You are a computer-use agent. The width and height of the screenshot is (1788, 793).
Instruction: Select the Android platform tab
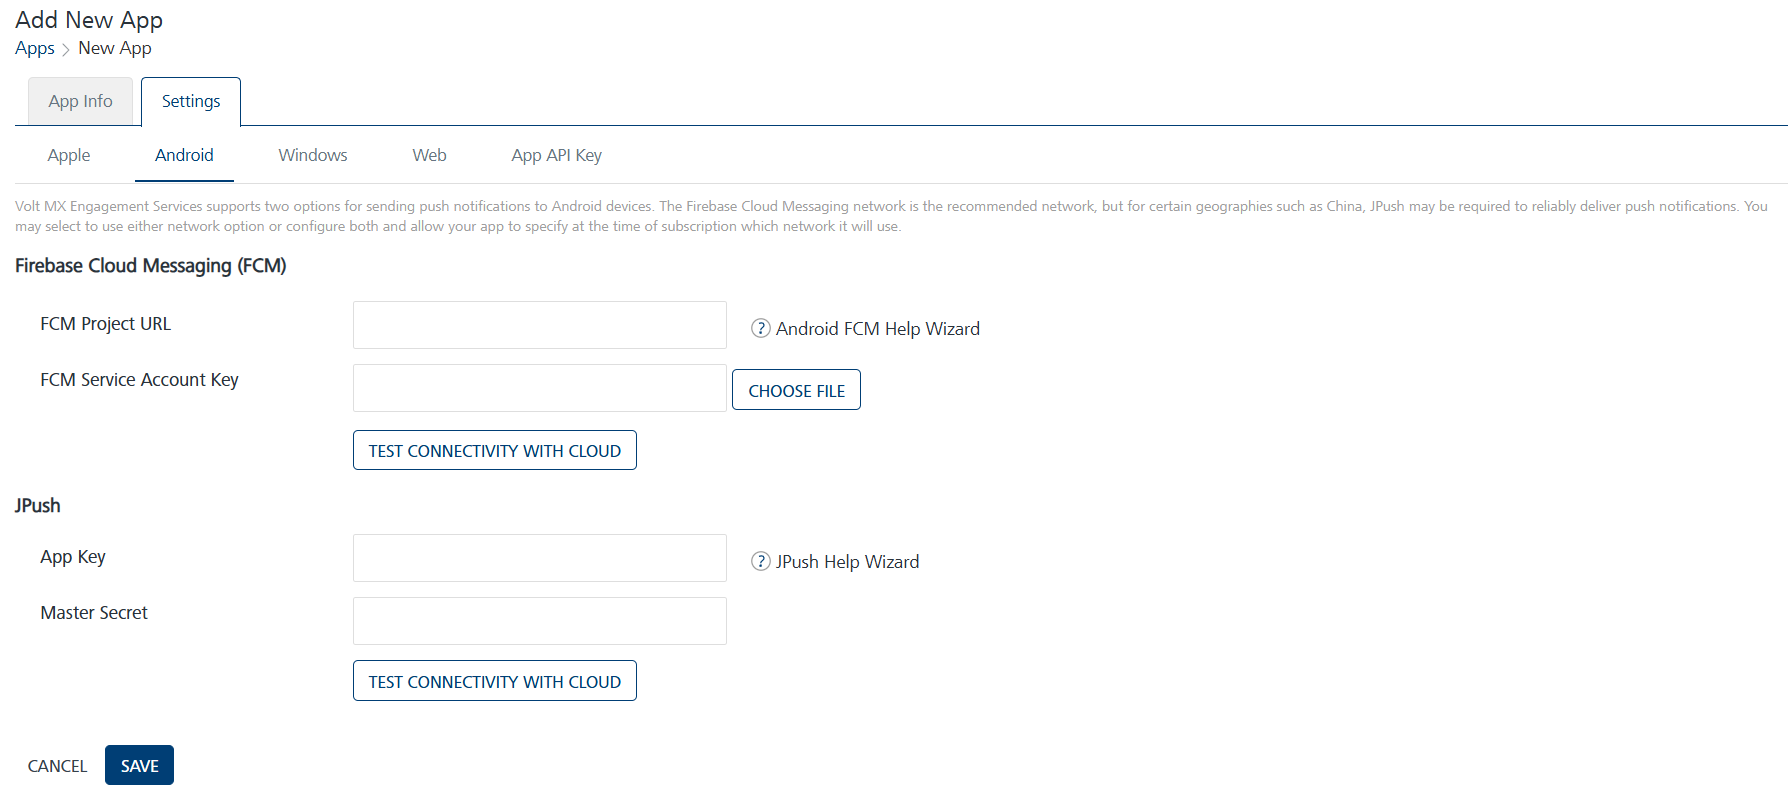pyautogui.click(x=184, y=155)
